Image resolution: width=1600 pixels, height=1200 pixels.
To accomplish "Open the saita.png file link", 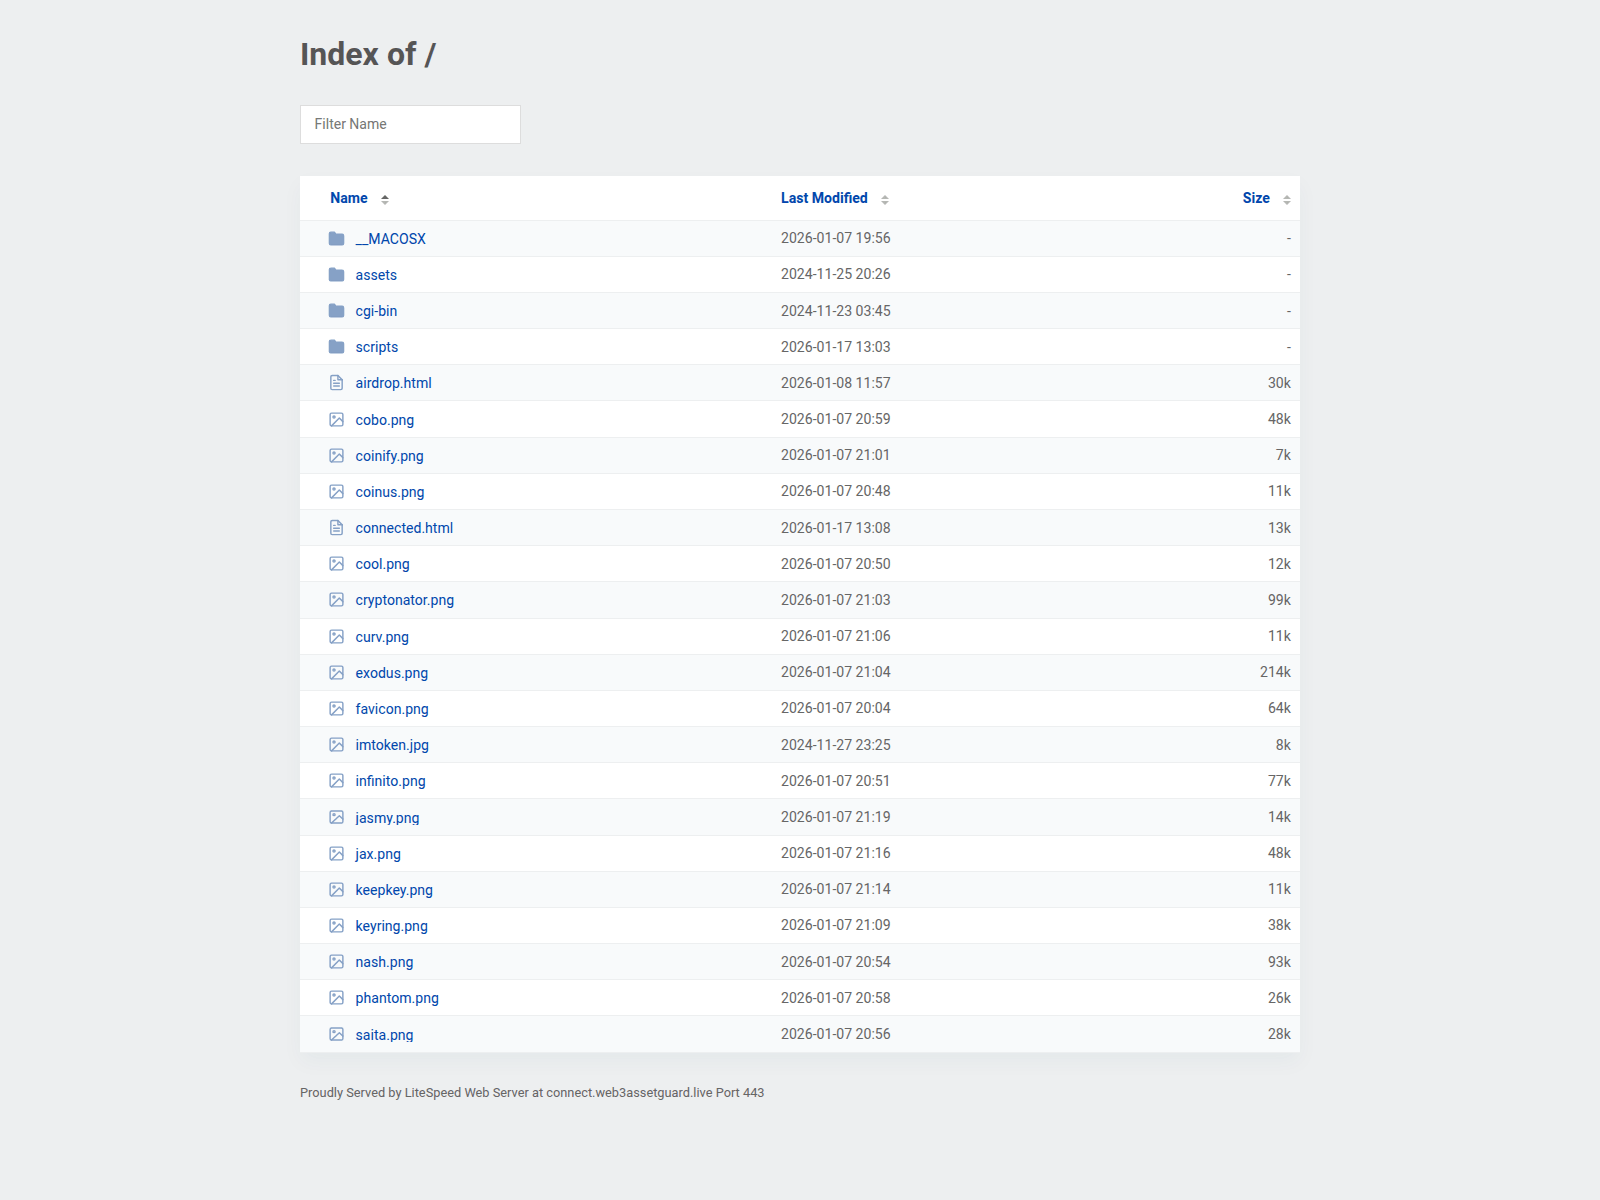I will [385, 1035].
